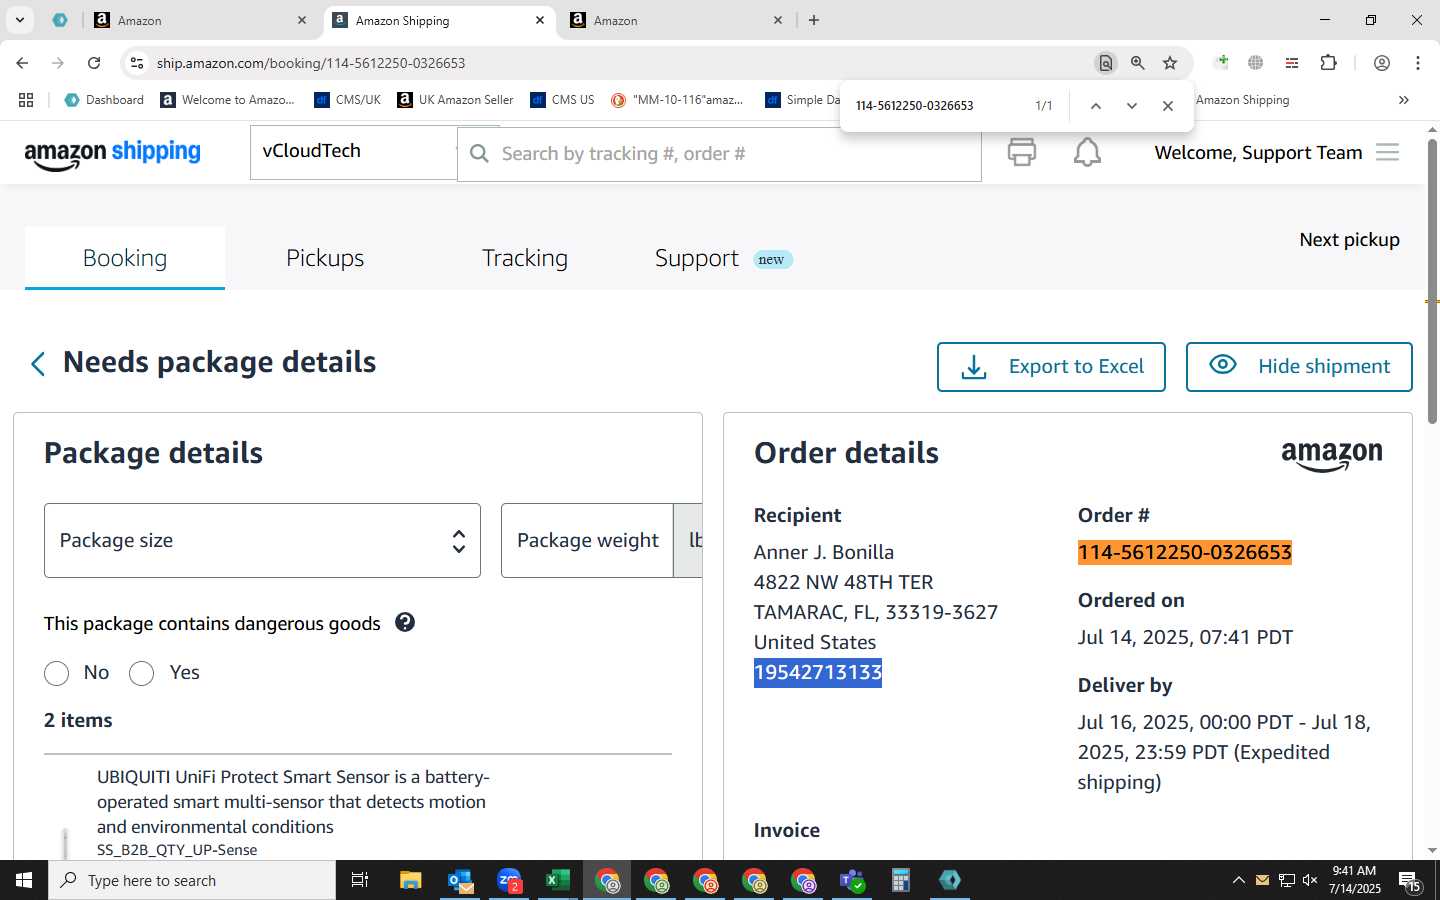The image size is (1440, 900).
Task: Open a new browser tab with the plus button
Action: [x=814, y=20]
